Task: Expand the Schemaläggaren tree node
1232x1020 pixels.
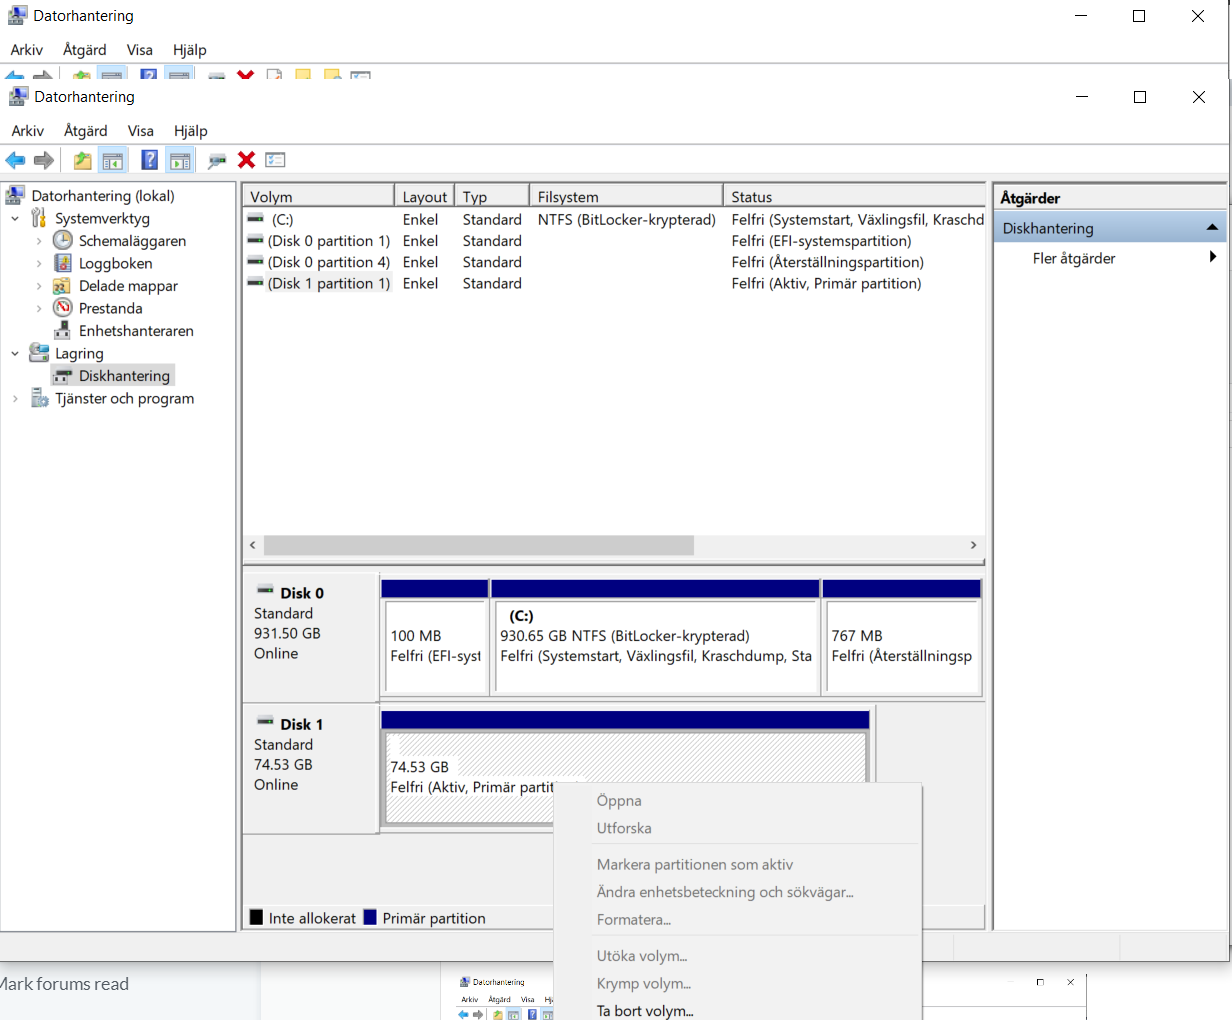Action: pos(39,241)
